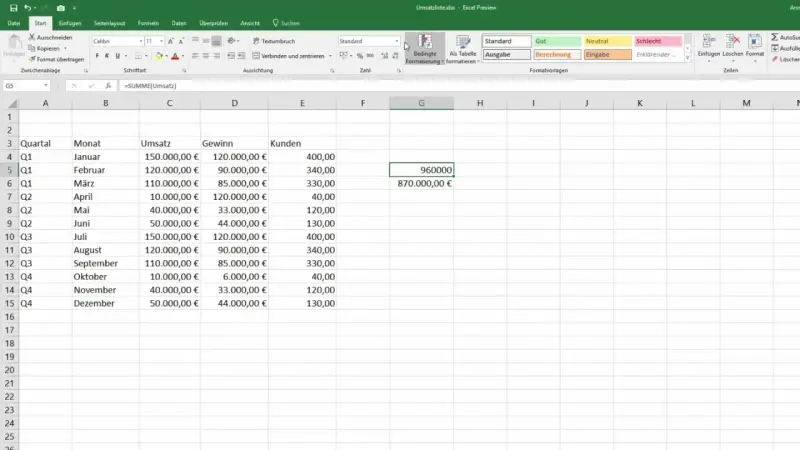Apply the Eingabe cell style

[x=608, y=54]
